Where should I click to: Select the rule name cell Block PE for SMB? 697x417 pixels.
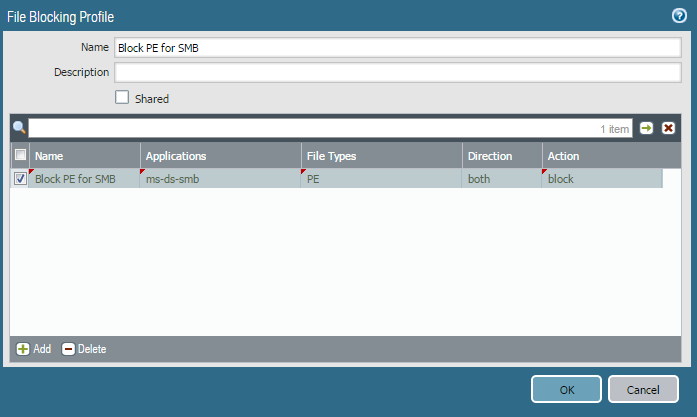tap(84, 179)
